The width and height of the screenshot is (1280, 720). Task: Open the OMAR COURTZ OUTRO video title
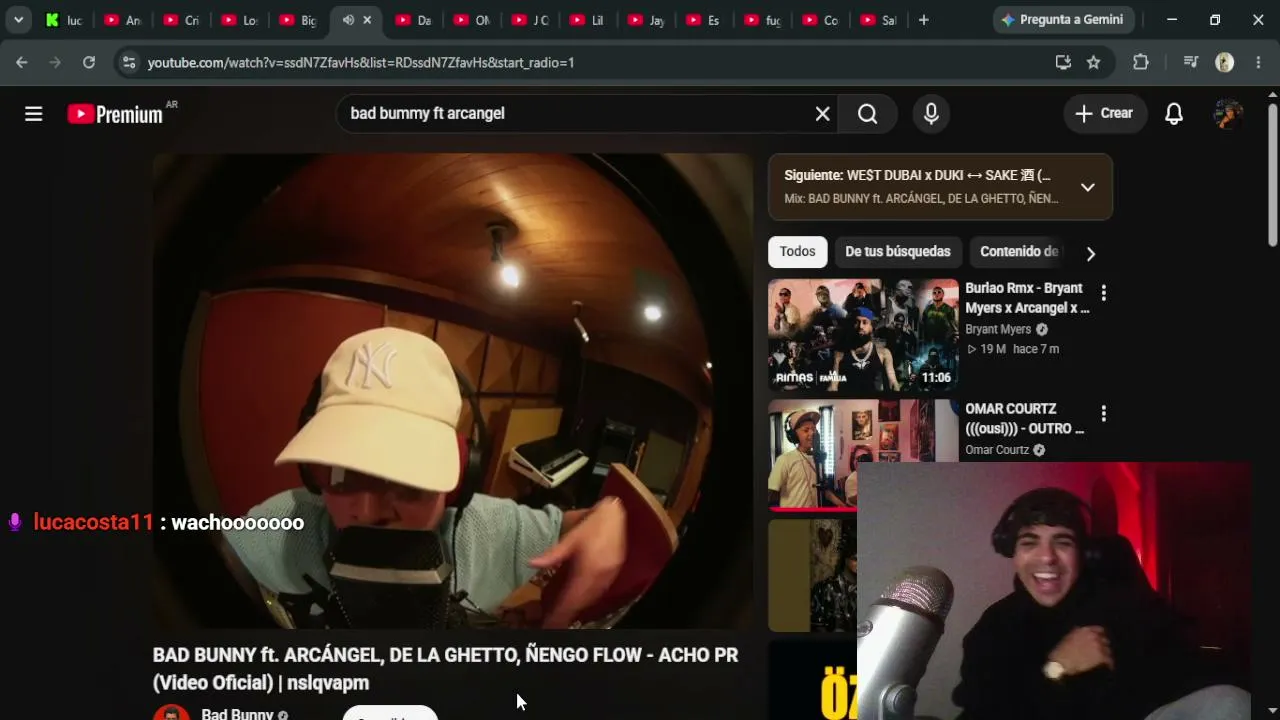1025,418
